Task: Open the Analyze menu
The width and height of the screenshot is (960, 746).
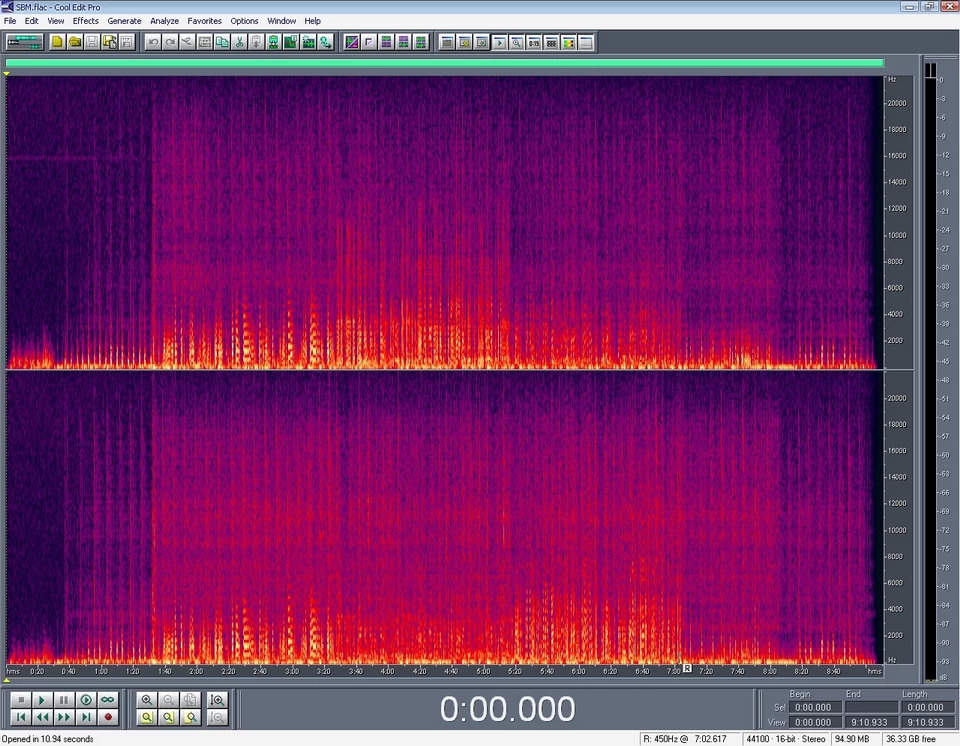Action: pos(164,20)
